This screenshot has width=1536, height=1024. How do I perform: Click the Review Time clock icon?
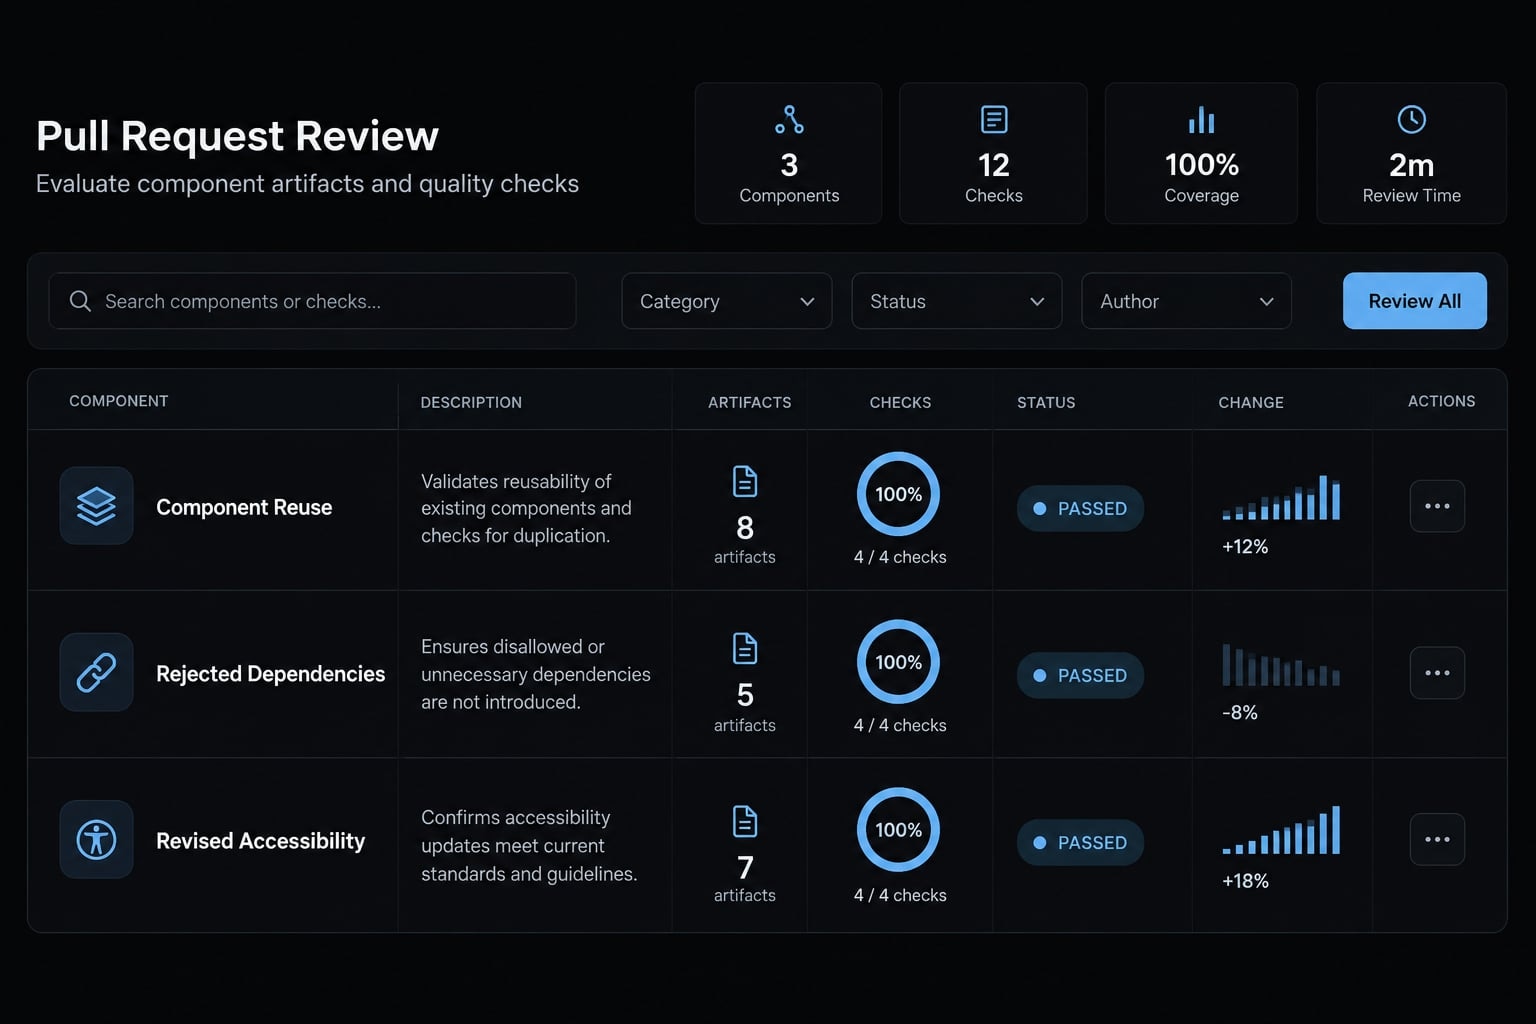[x=1411, y=120]
